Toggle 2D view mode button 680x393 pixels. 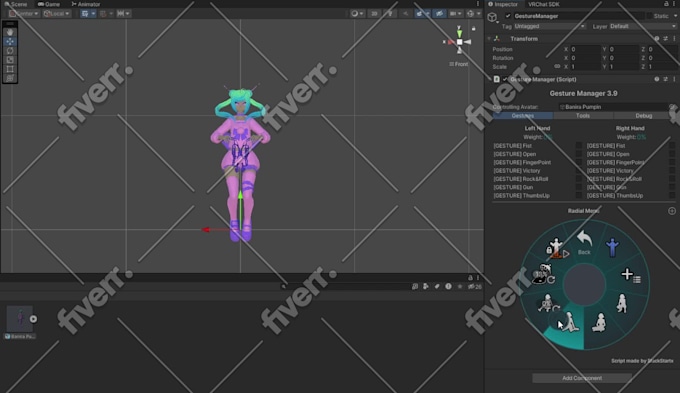tap(374, 13)
